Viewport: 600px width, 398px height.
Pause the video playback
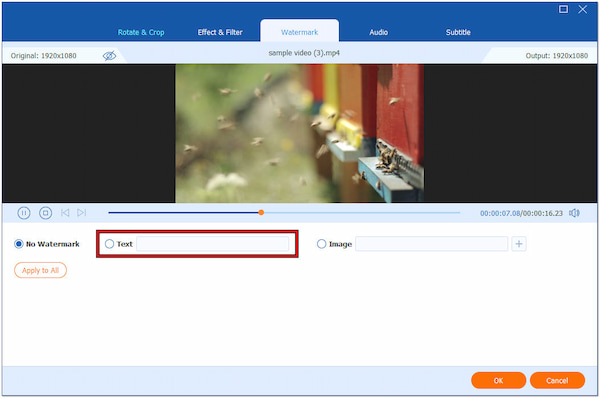[24, 213]
